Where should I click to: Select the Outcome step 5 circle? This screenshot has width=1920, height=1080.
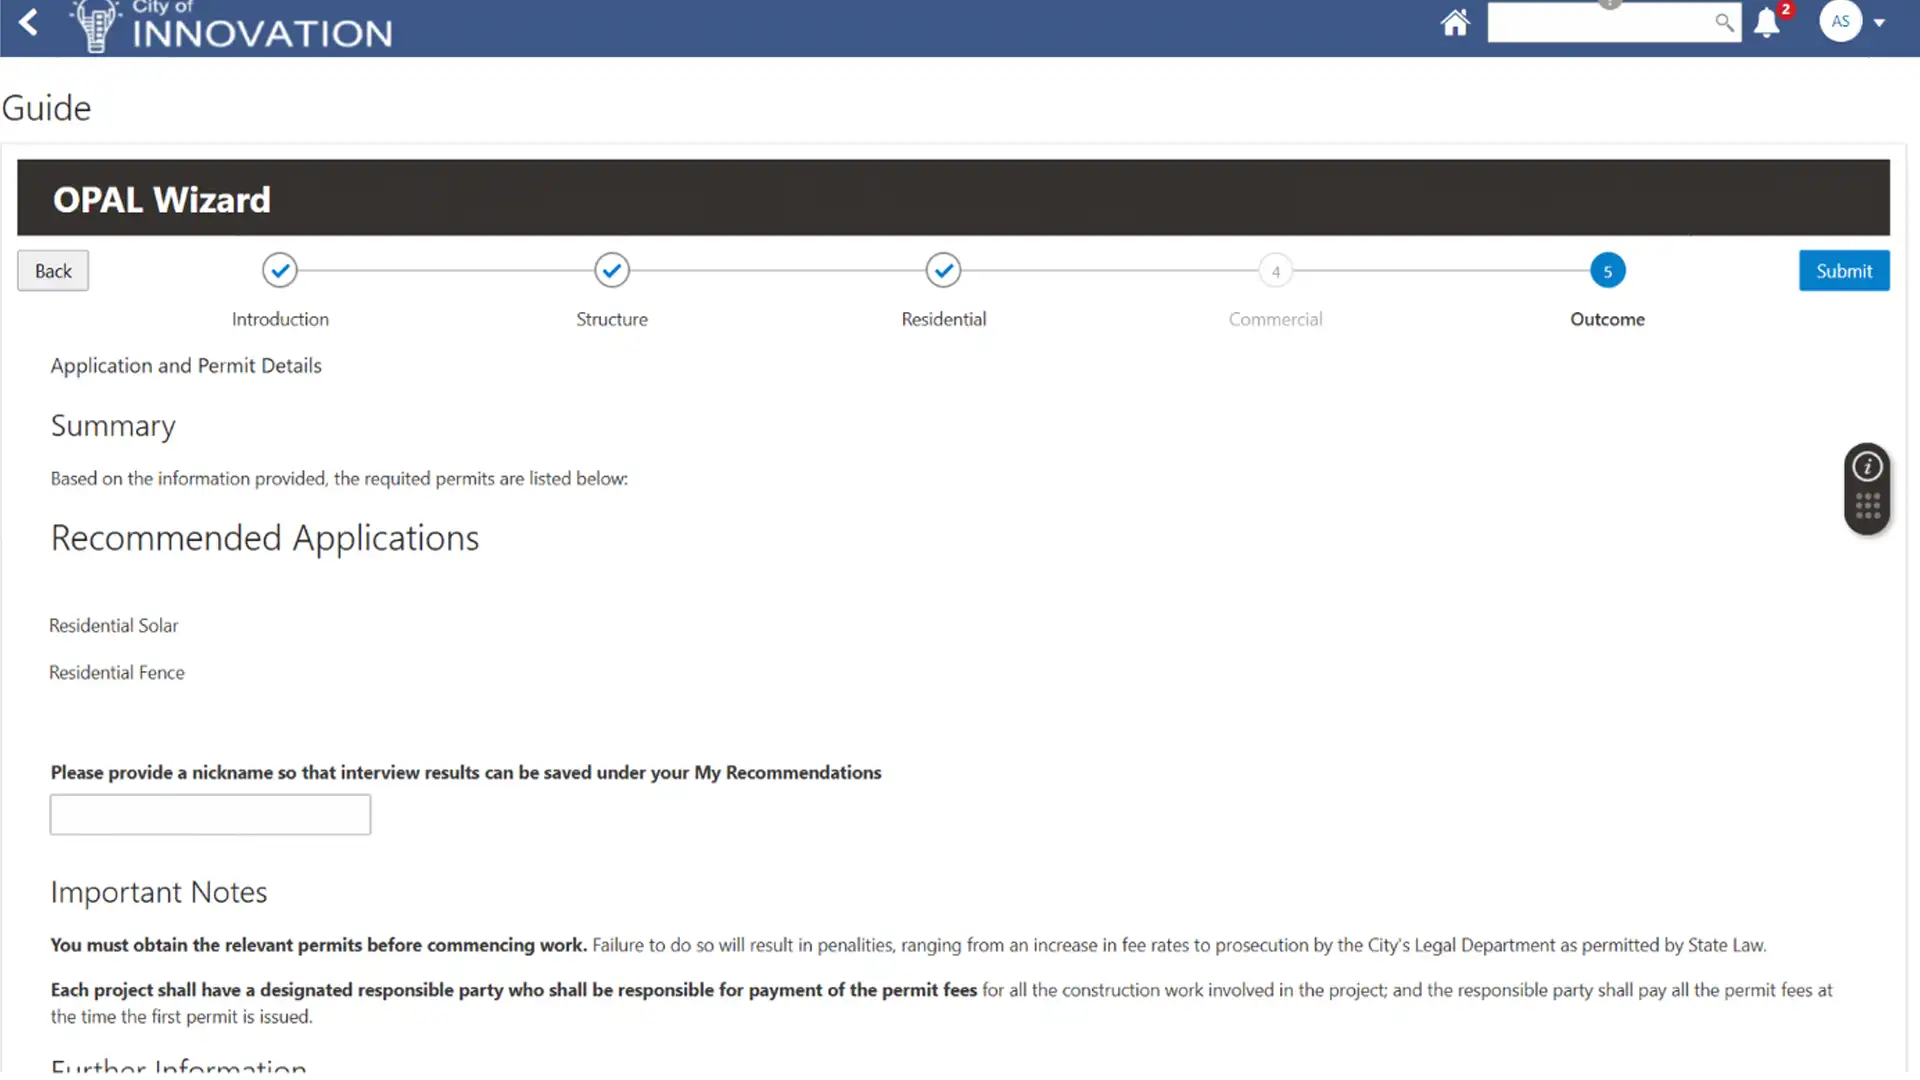(1607, 271)
